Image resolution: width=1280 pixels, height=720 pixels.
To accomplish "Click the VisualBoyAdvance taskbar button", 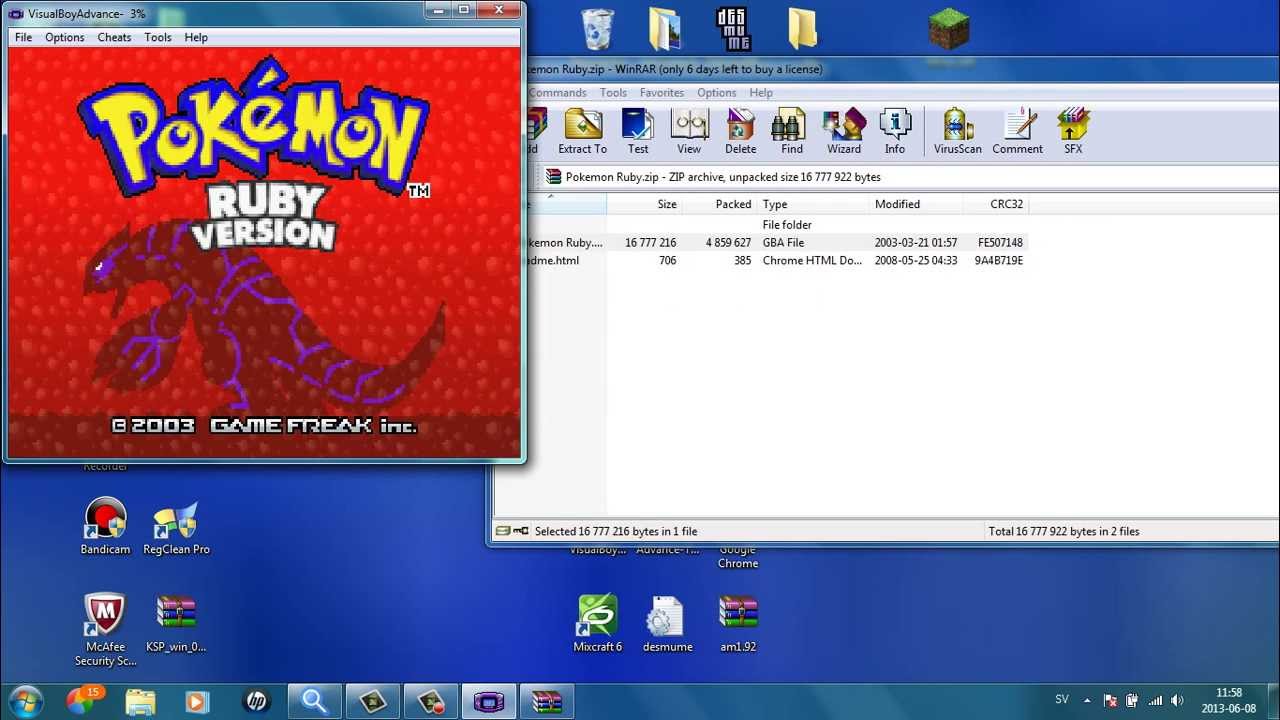I will pyautogui.click(x=488, y=701).
